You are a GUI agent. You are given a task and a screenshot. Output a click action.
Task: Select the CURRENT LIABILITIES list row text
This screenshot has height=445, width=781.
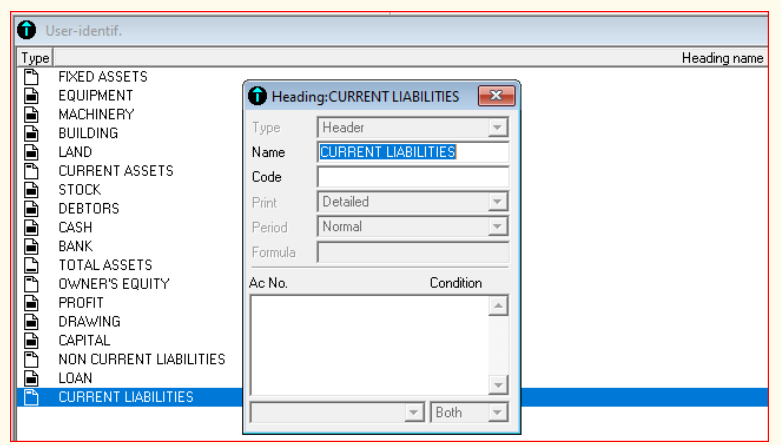[x=126, y=397]
